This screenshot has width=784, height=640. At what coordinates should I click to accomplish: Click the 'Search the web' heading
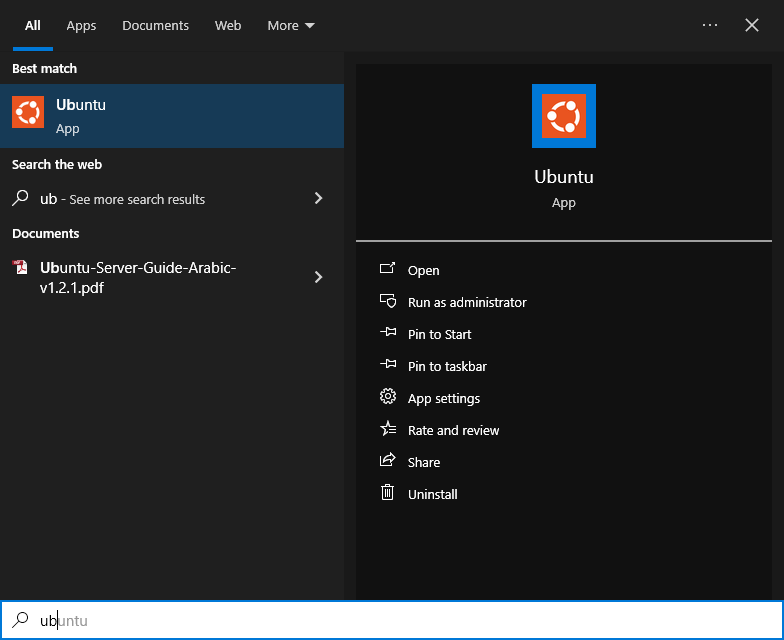click(57, 164)
